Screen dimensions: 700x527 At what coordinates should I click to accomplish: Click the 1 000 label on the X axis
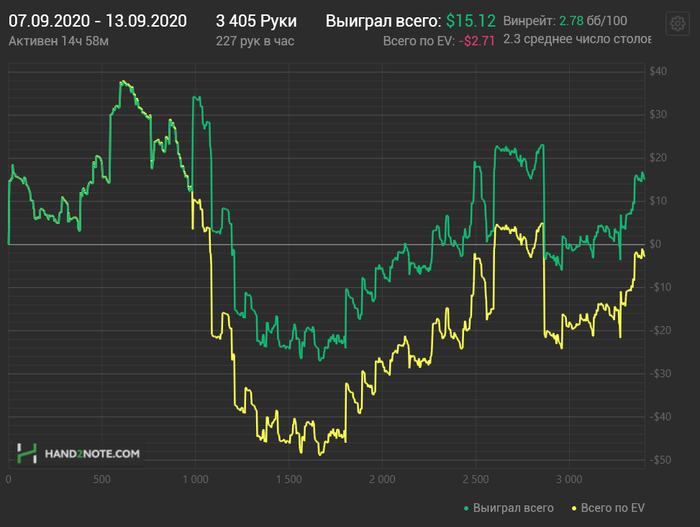pos(196,480)
